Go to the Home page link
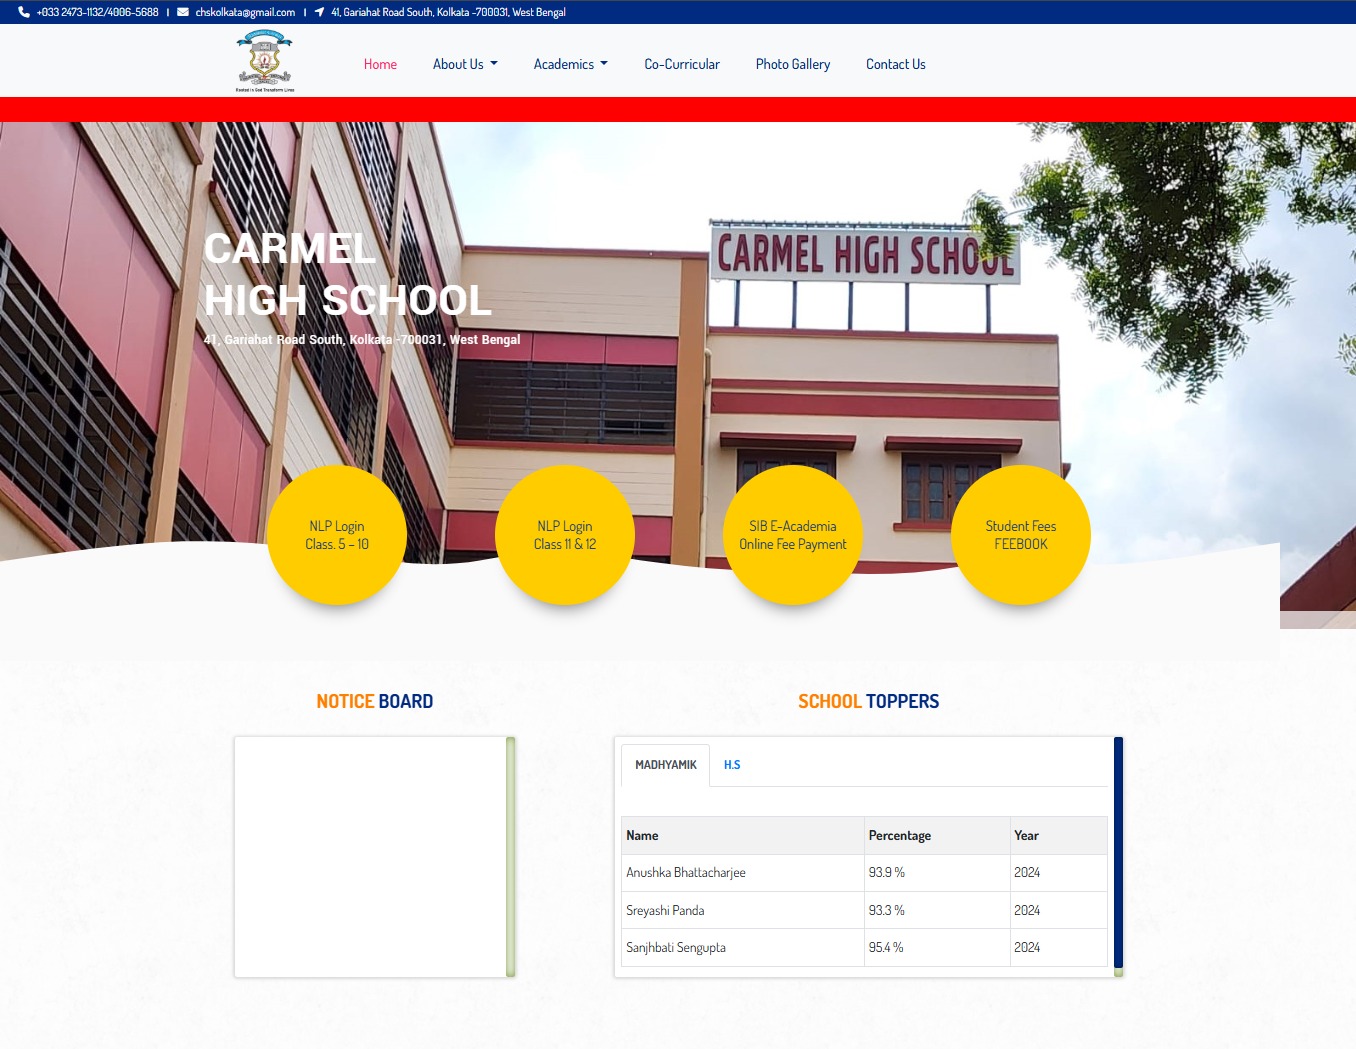 [x=380, y=64]
